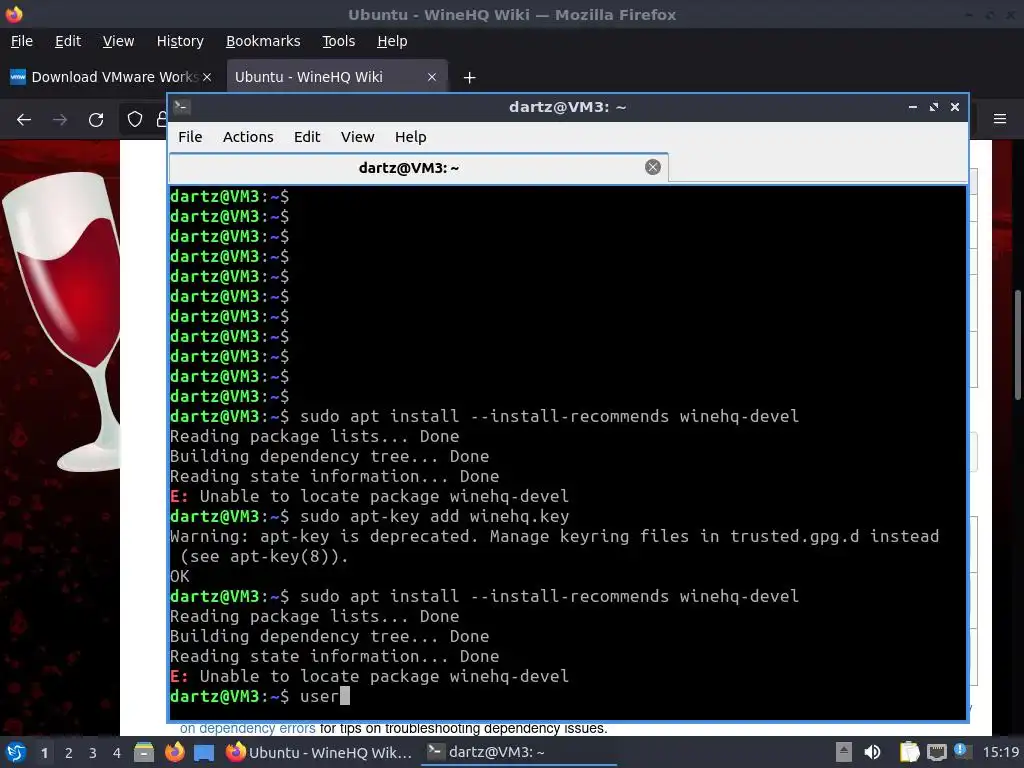
Task: Minimize the terminal window
Action: pyautogui.click(x=912, y=107)
